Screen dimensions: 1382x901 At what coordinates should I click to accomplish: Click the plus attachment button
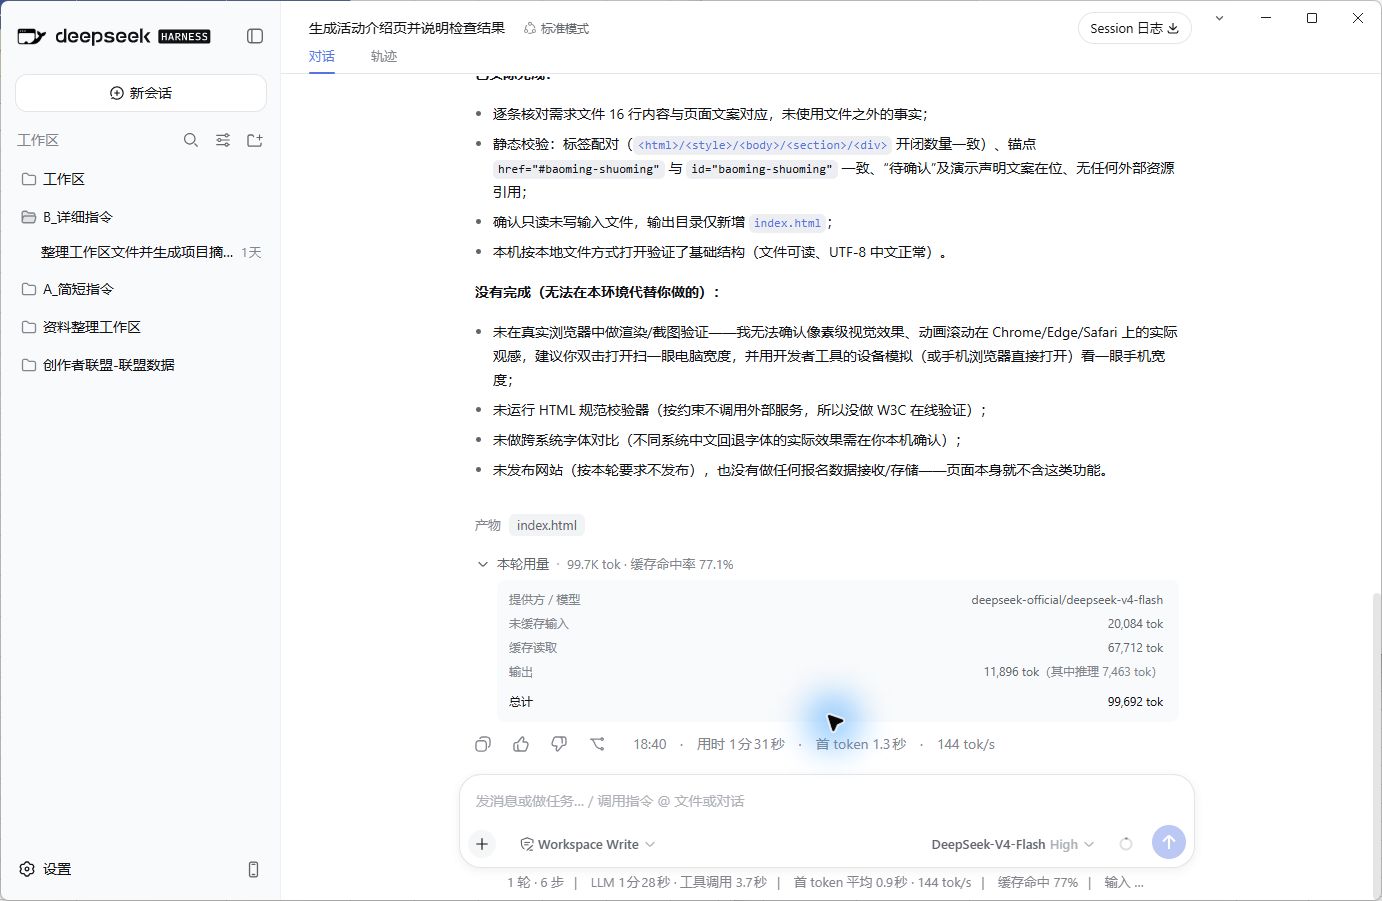[482, 844]
